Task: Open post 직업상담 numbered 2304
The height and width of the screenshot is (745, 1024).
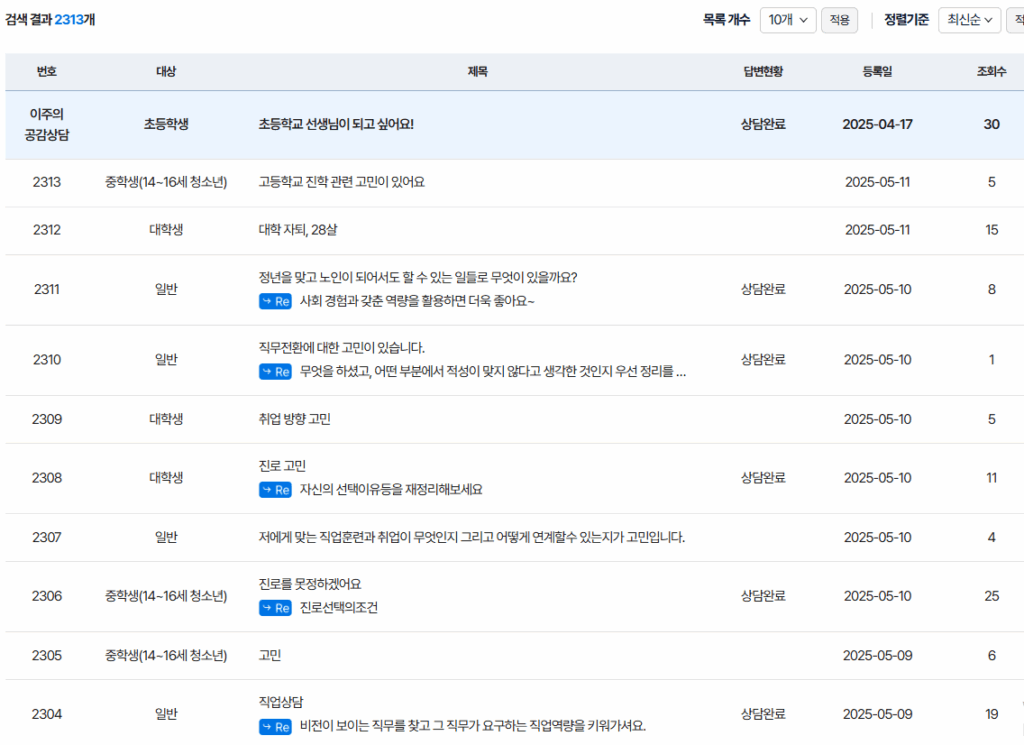Action: pyautogui.click(x=281, y=703)
